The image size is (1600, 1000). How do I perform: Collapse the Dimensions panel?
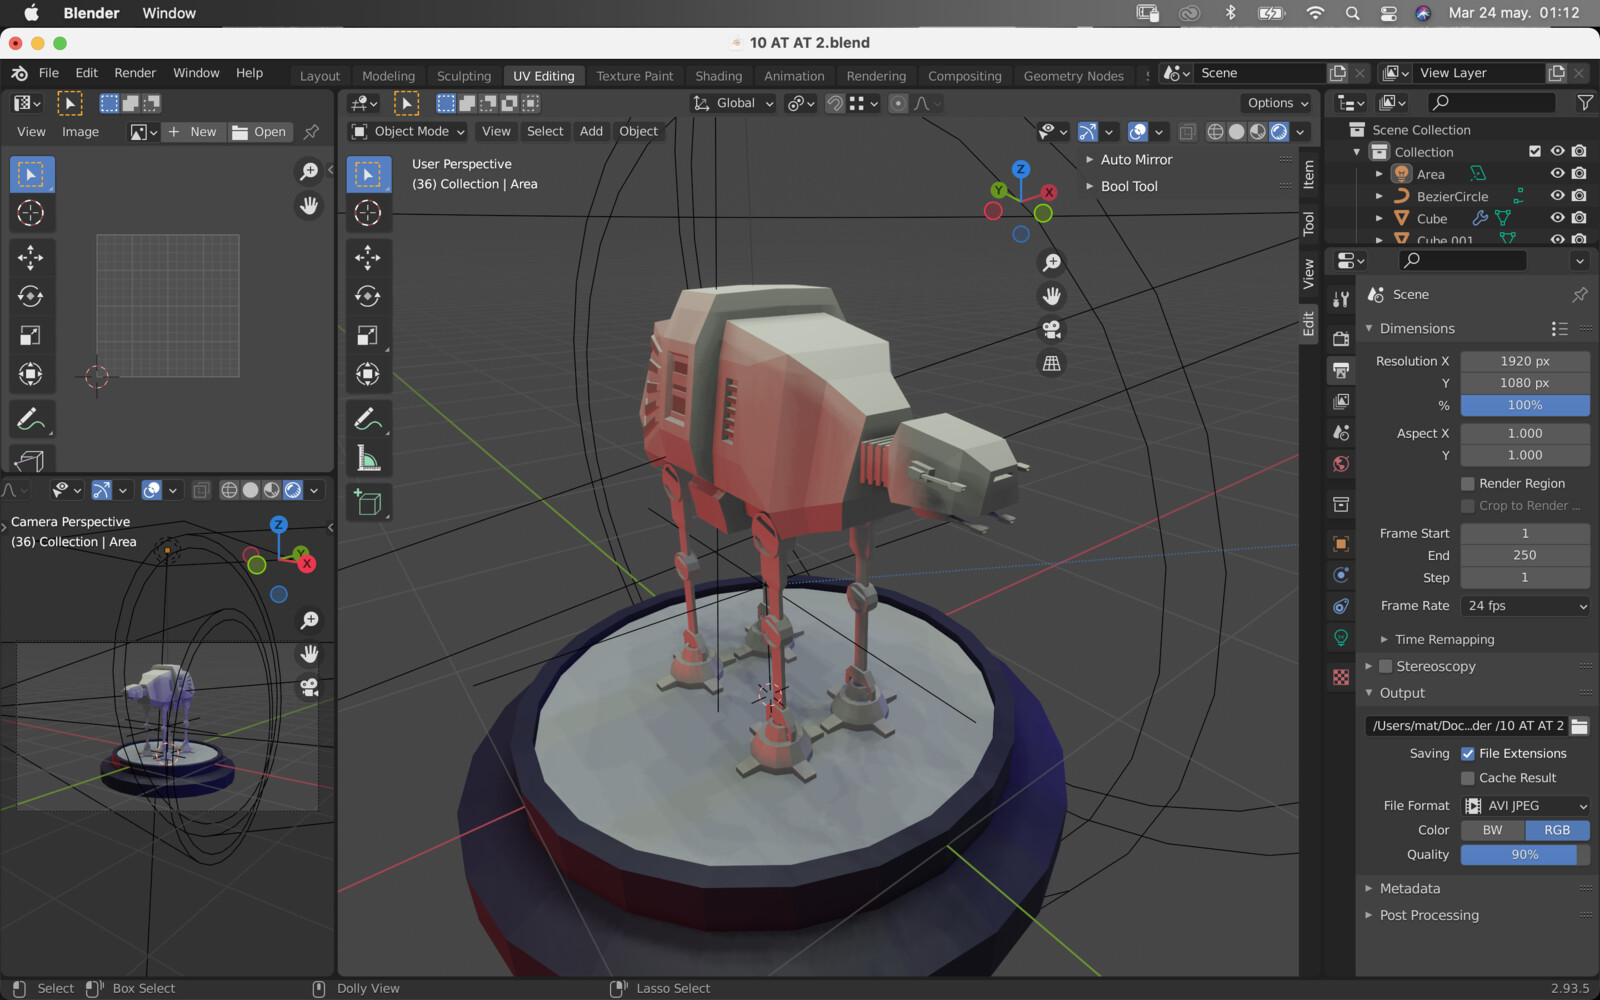coord(1370,328)
